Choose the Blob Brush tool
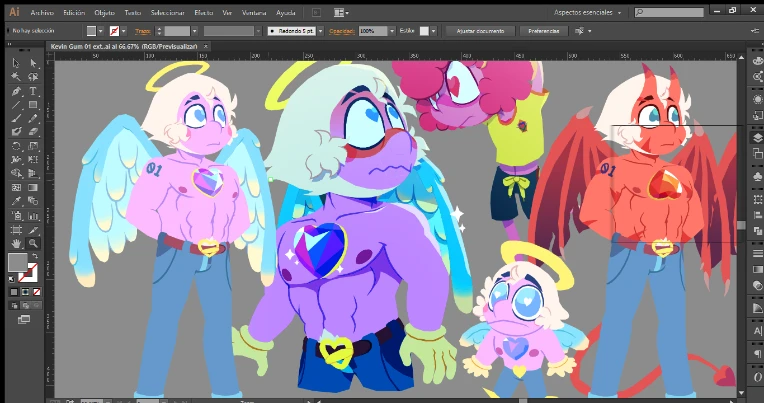764x403 pixels. 16,132
